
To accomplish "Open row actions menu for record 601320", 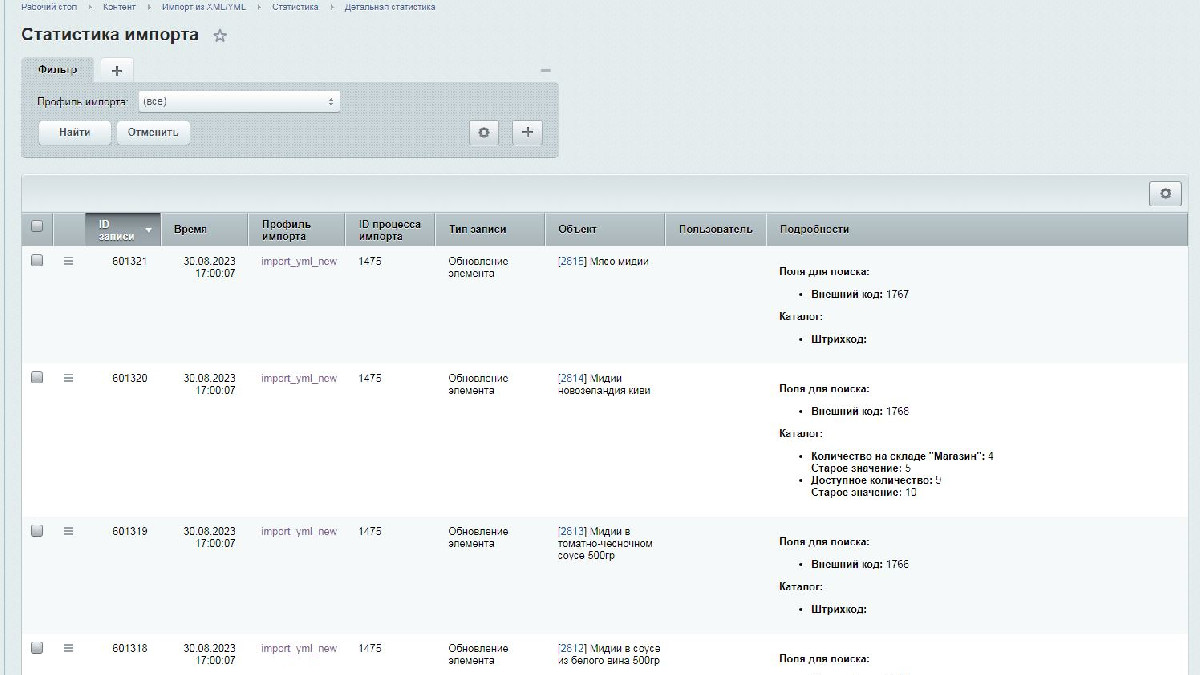I will pos(69,378).
